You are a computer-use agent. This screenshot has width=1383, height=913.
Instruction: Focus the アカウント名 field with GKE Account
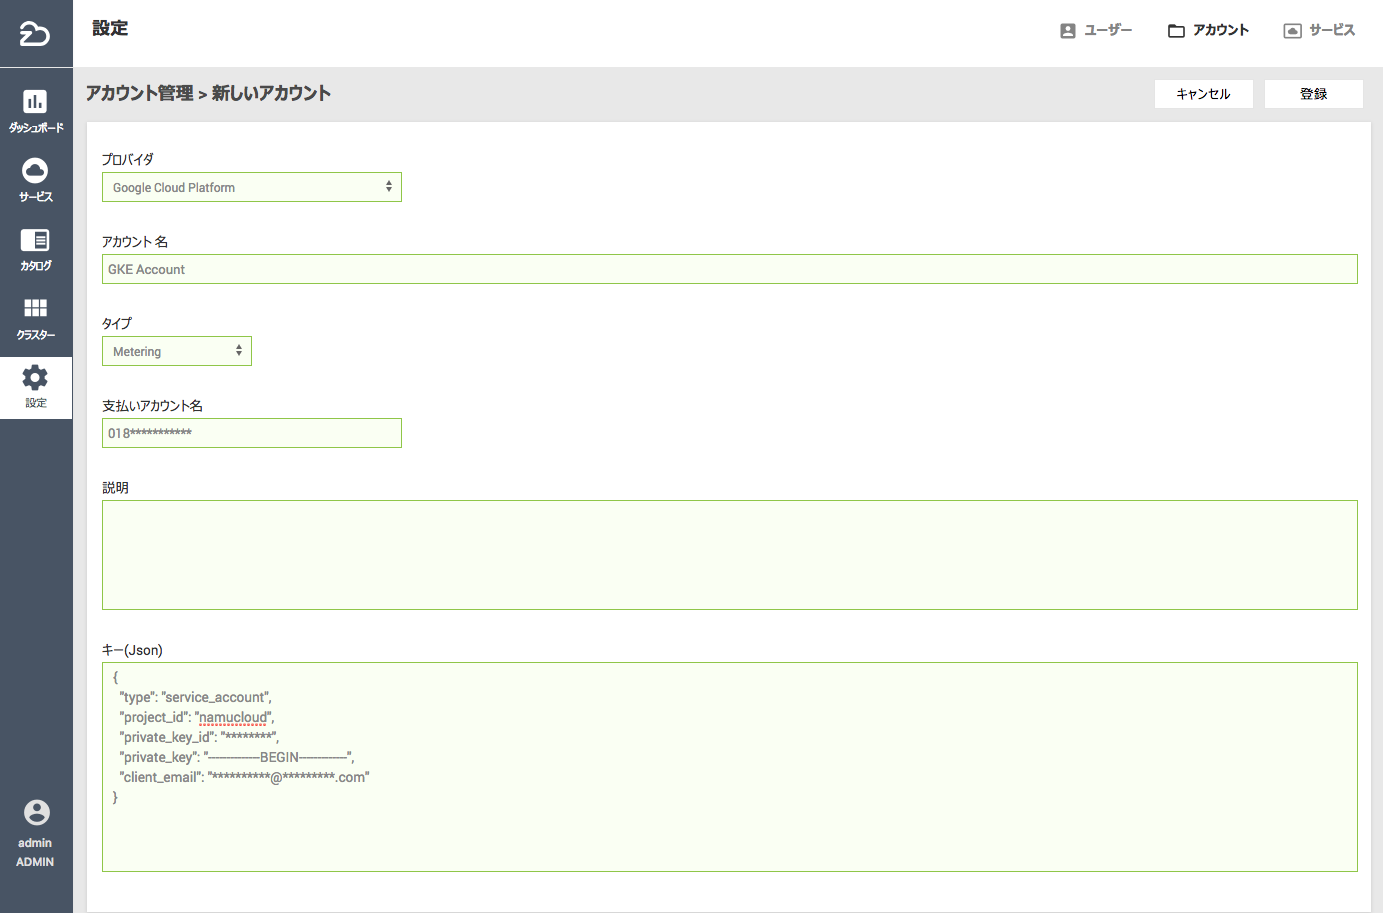coord(730,269)
